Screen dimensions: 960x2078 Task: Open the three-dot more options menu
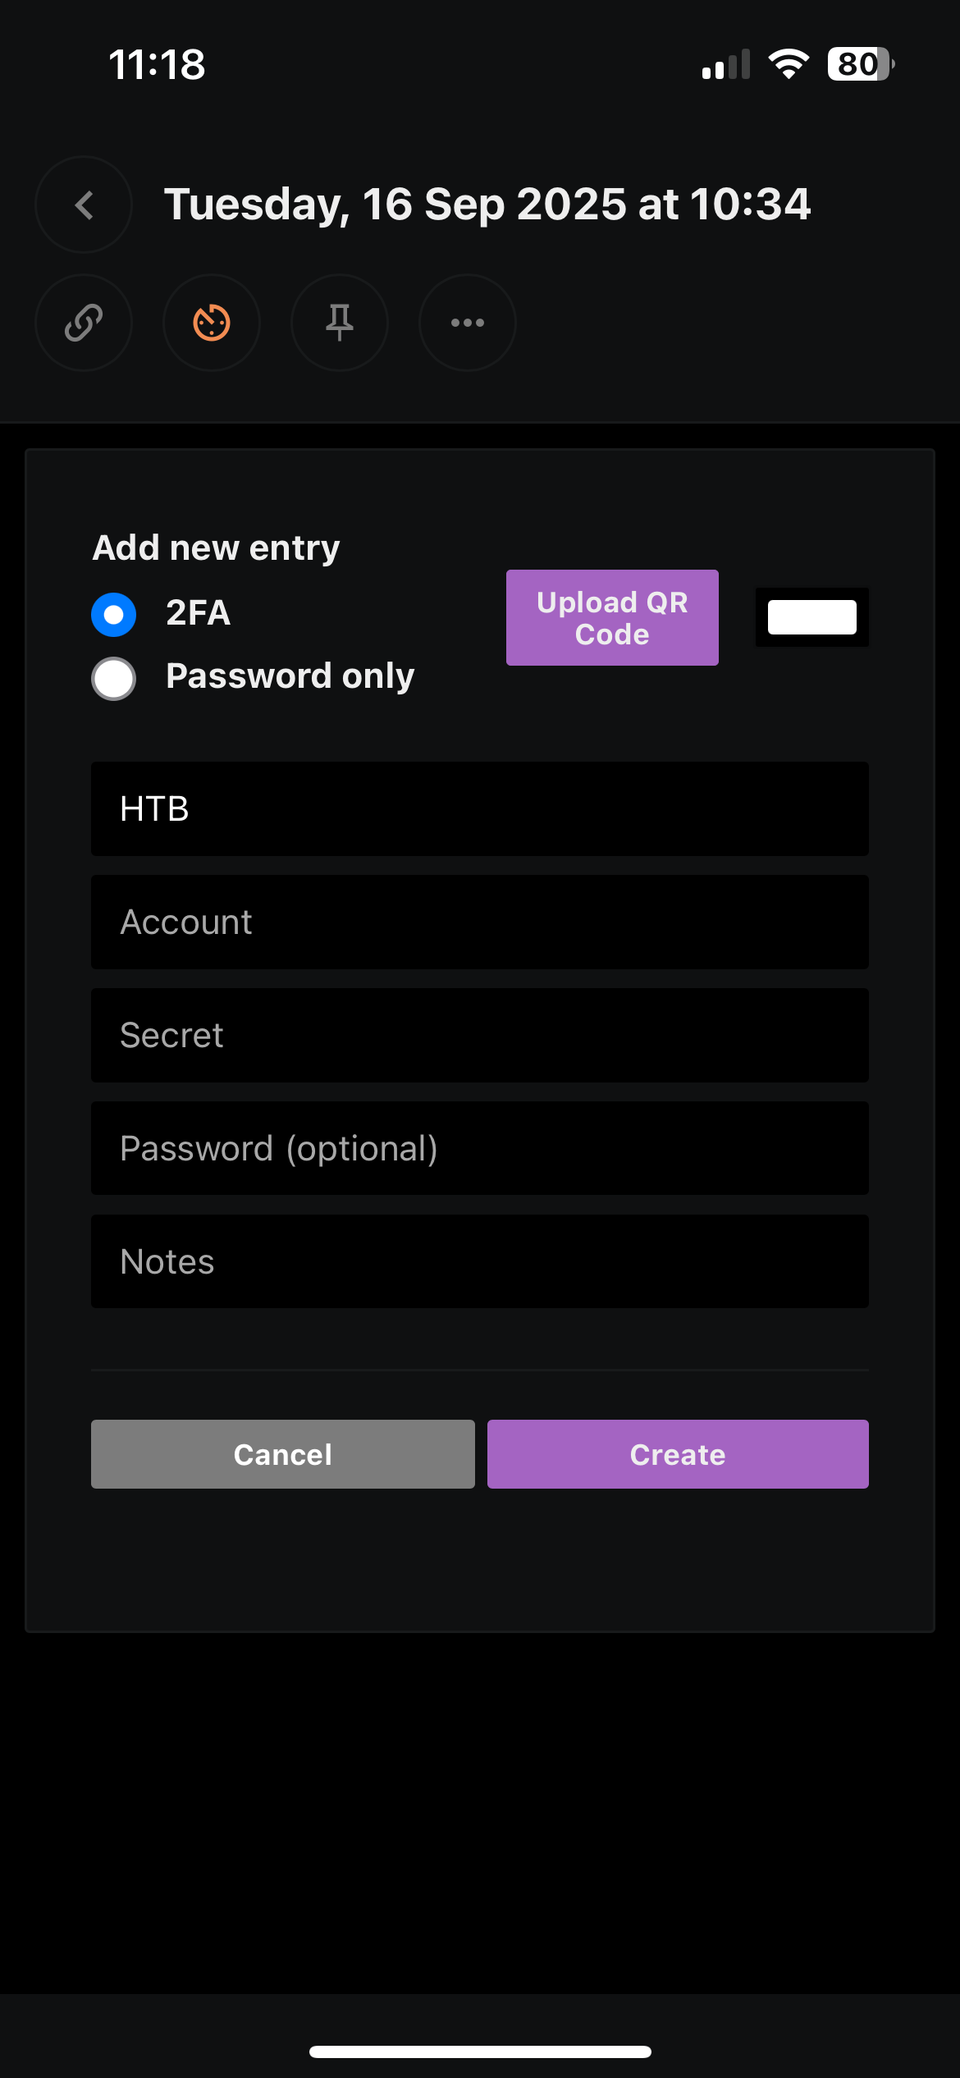point(467,323)
